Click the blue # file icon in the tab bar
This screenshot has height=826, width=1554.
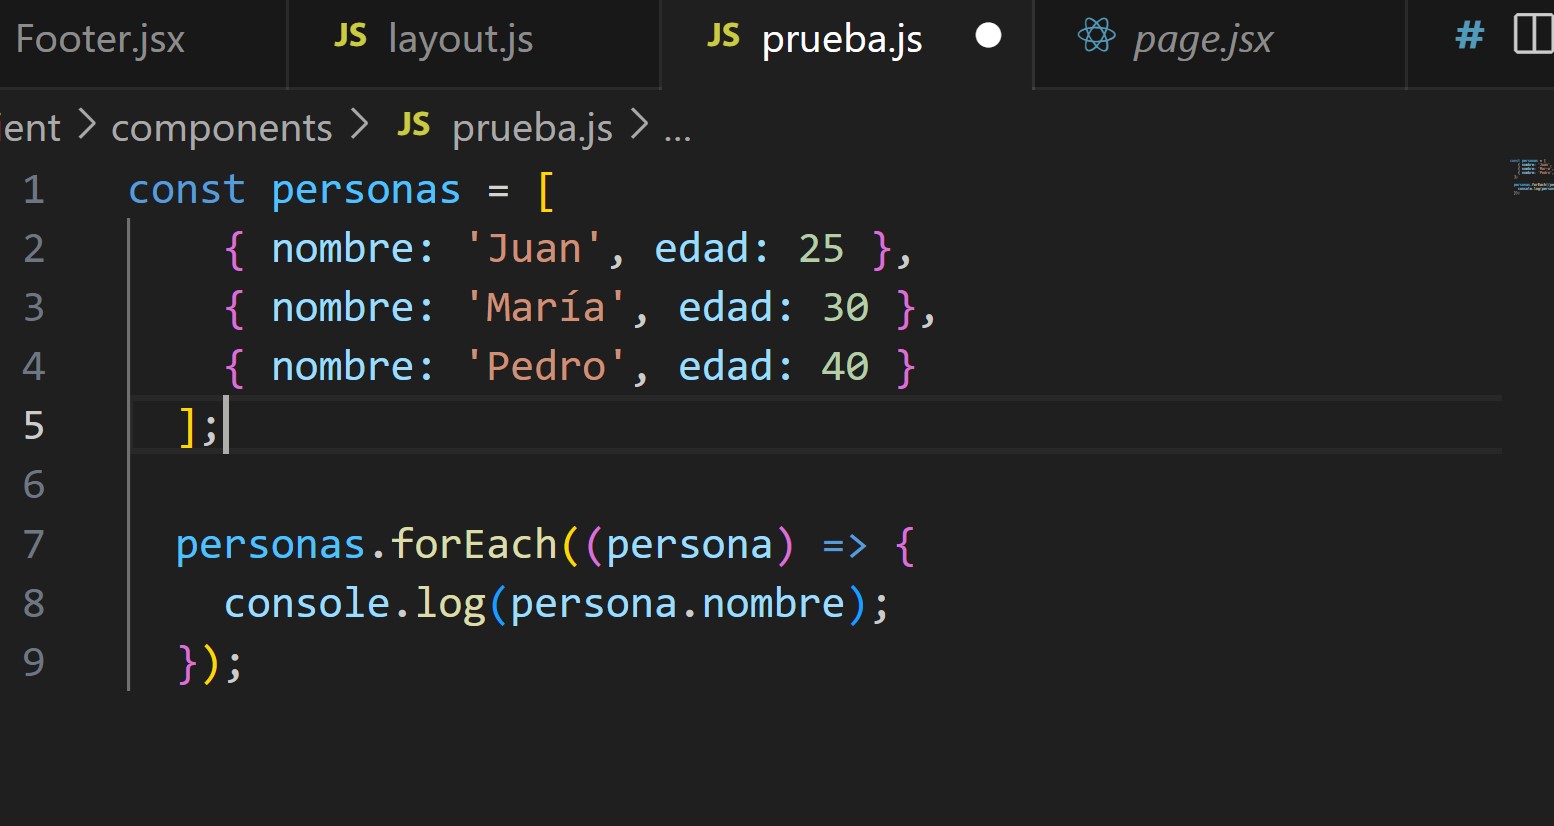pyautogui.click(x=1468, y=35)
